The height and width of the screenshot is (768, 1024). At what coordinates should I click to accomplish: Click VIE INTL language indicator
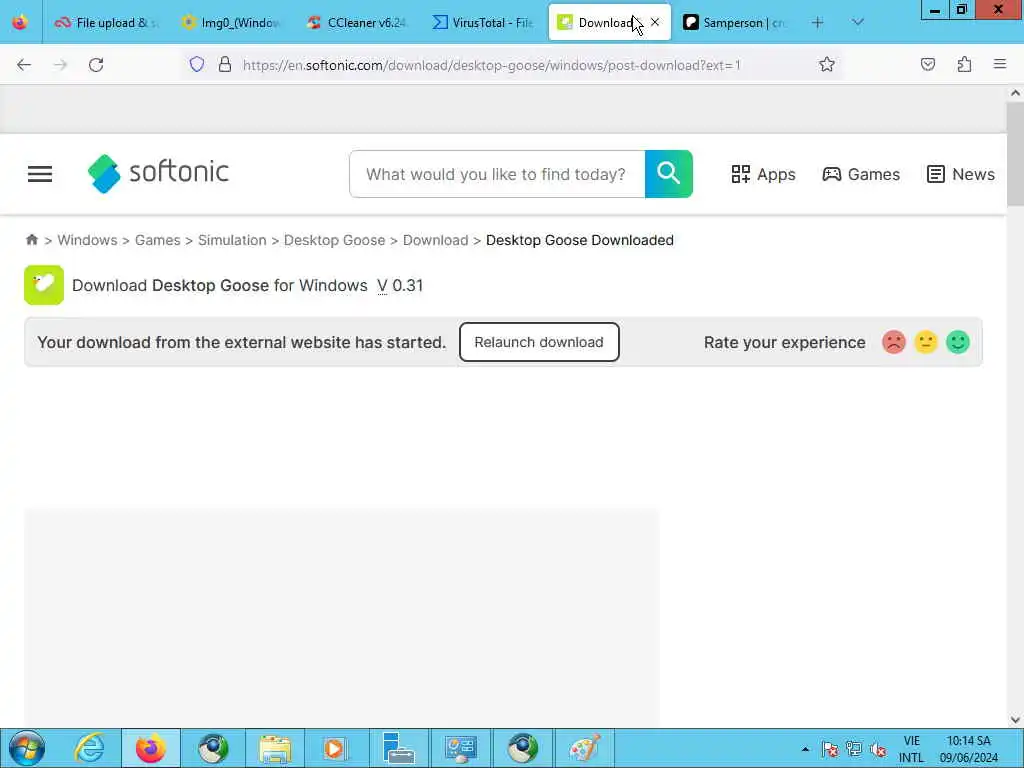pos(911,749)
